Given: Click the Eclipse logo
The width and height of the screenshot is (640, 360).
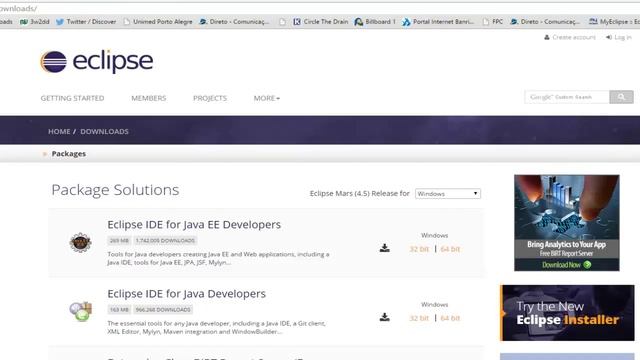Looking at the screenshot, I should click(x=96, y=62).
